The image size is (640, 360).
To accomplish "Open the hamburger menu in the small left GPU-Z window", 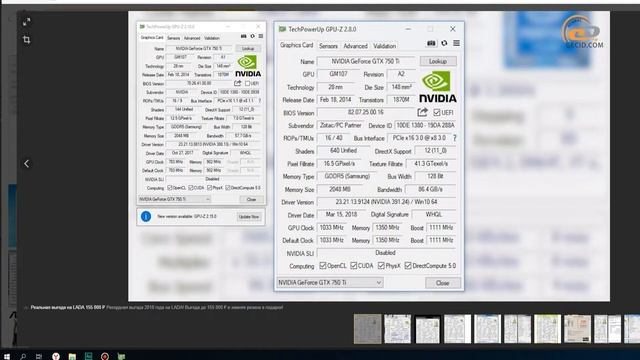I will pyautogui.click(x=261, y=36).
